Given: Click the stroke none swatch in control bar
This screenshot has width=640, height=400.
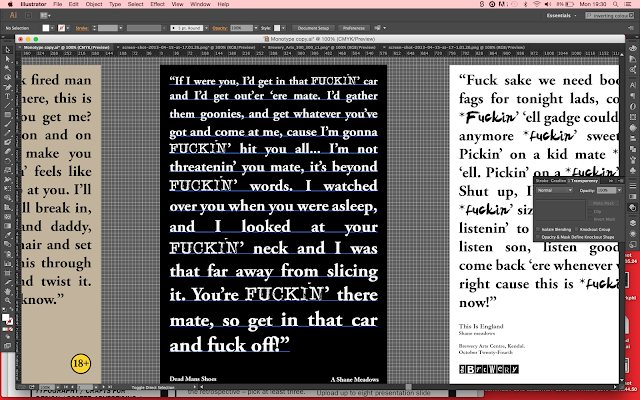Looking at the screenshot, I should point(61,28).
